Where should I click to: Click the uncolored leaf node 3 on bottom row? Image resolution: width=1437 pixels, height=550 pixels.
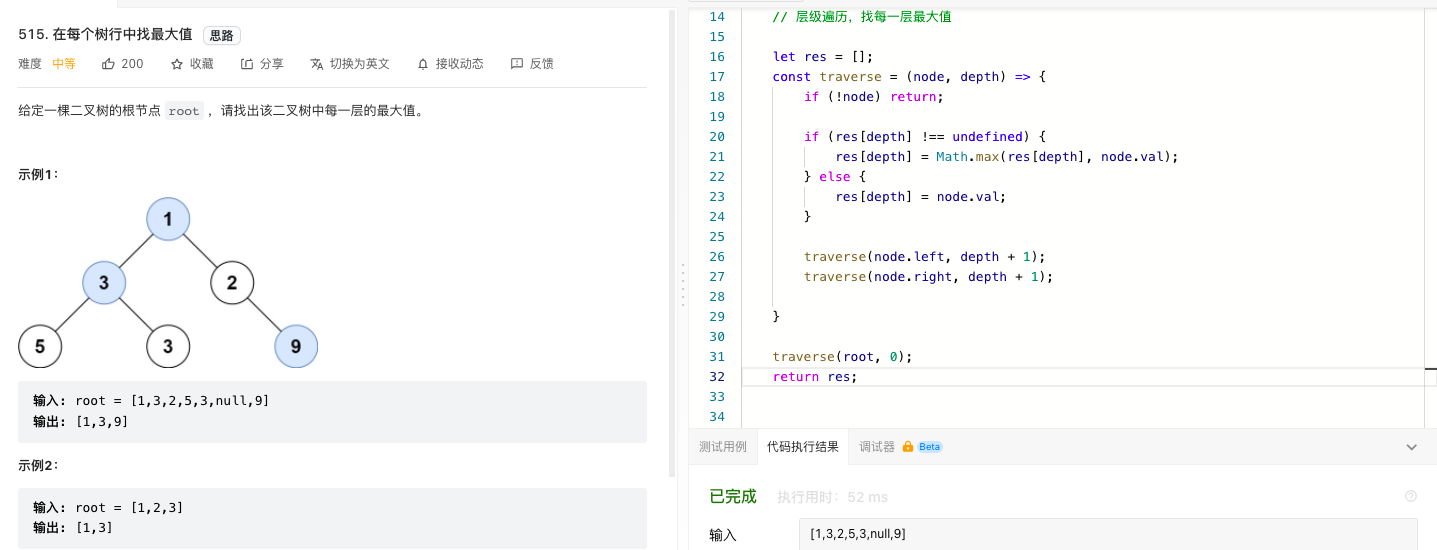coord(168,347)
